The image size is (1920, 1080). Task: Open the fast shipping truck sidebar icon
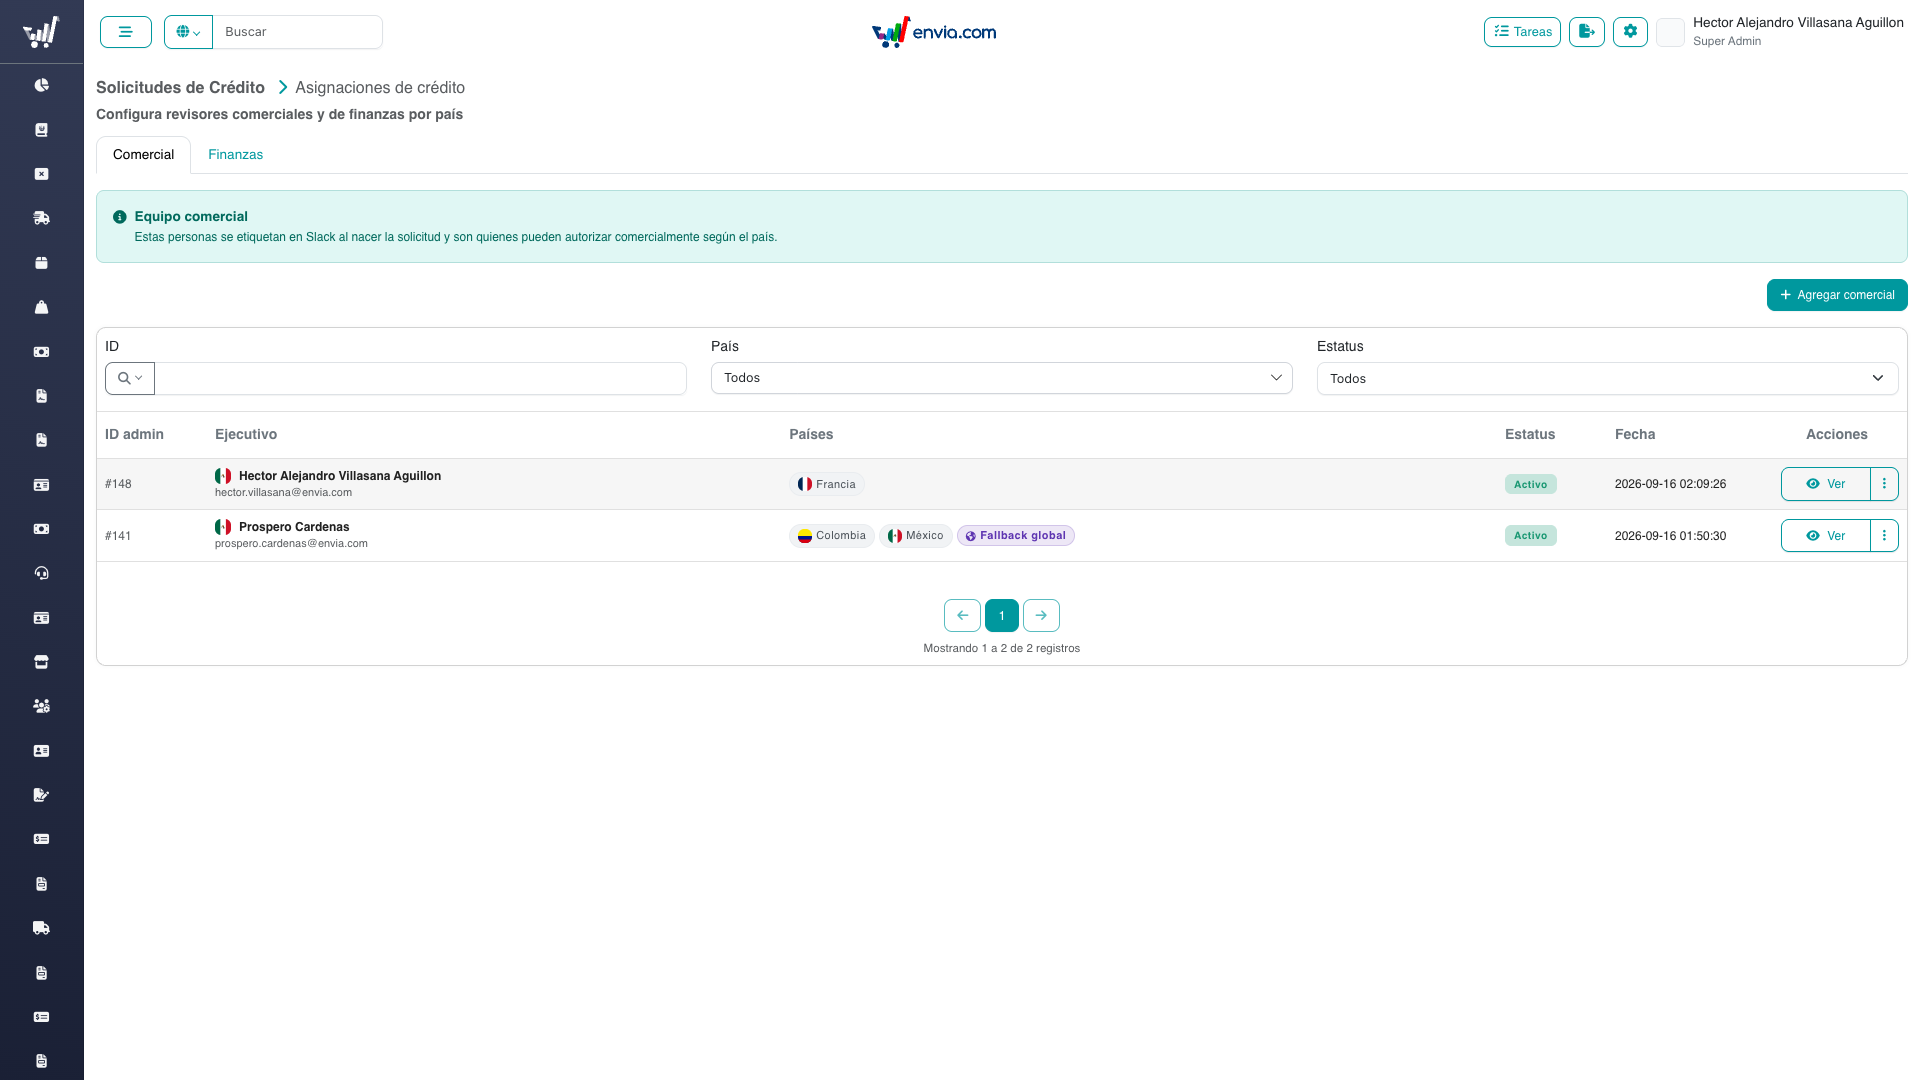click(x=41, y=218)
